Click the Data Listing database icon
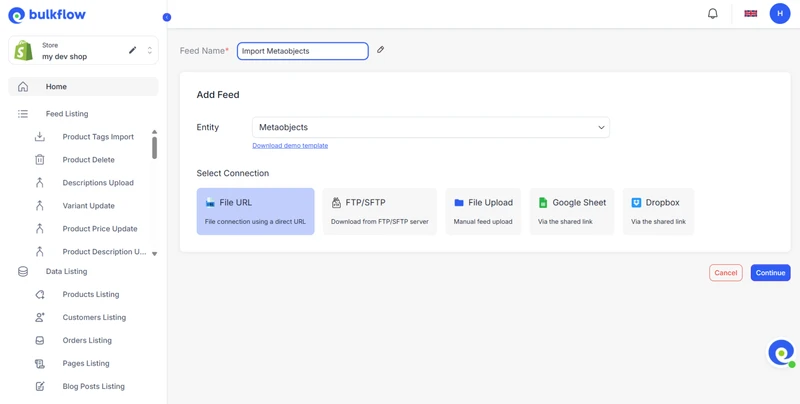 [x=23, y=271]
